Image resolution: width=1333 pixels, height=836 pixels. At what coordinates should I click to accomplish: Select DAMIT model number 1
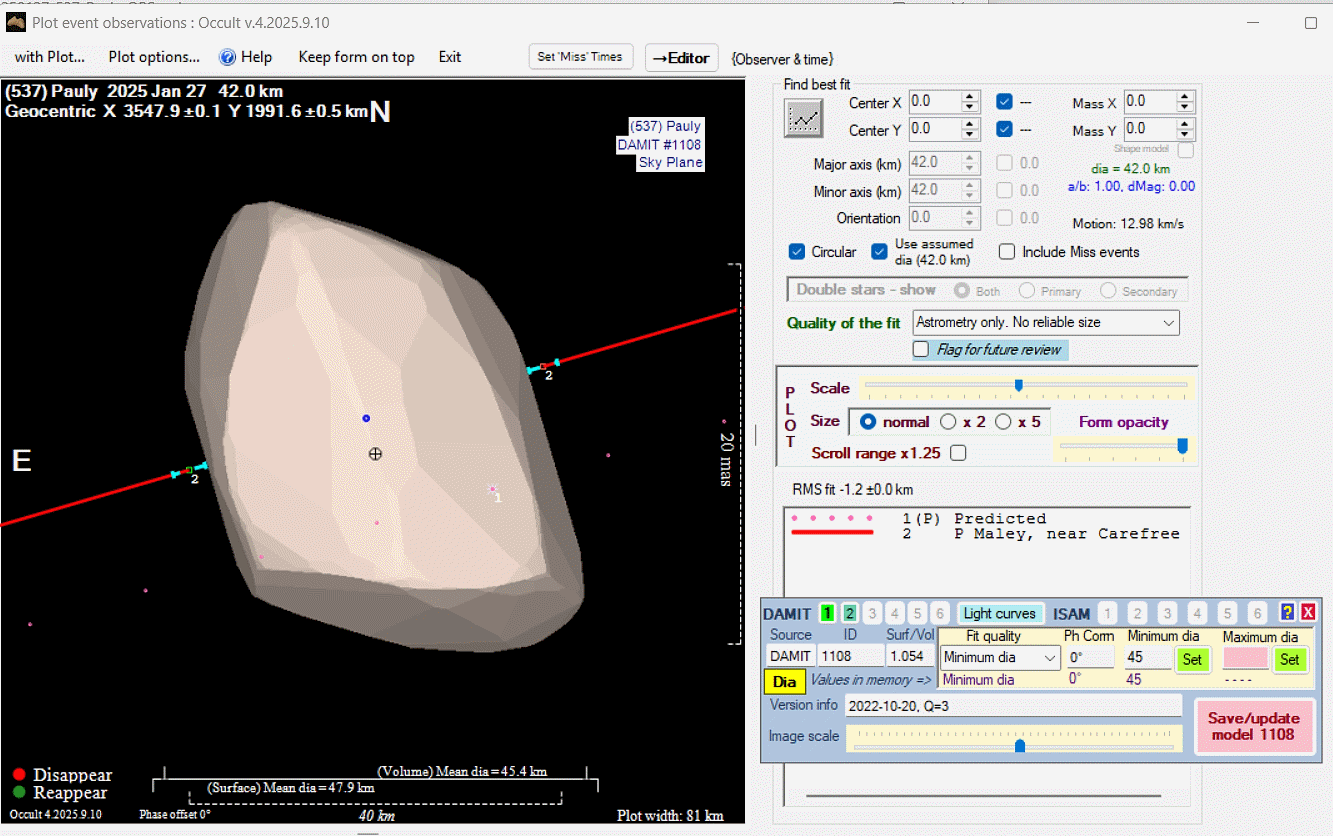tap(827, 613)
